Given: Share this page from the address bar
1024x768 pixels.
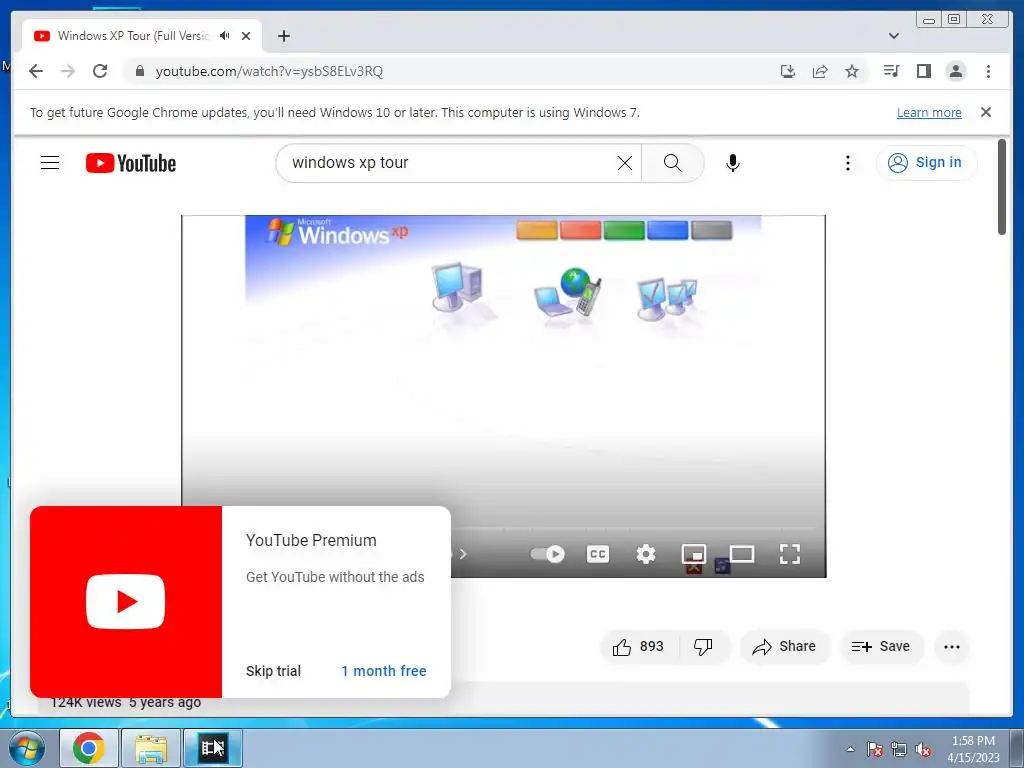Looking at the screenshot, I should 820,71.
